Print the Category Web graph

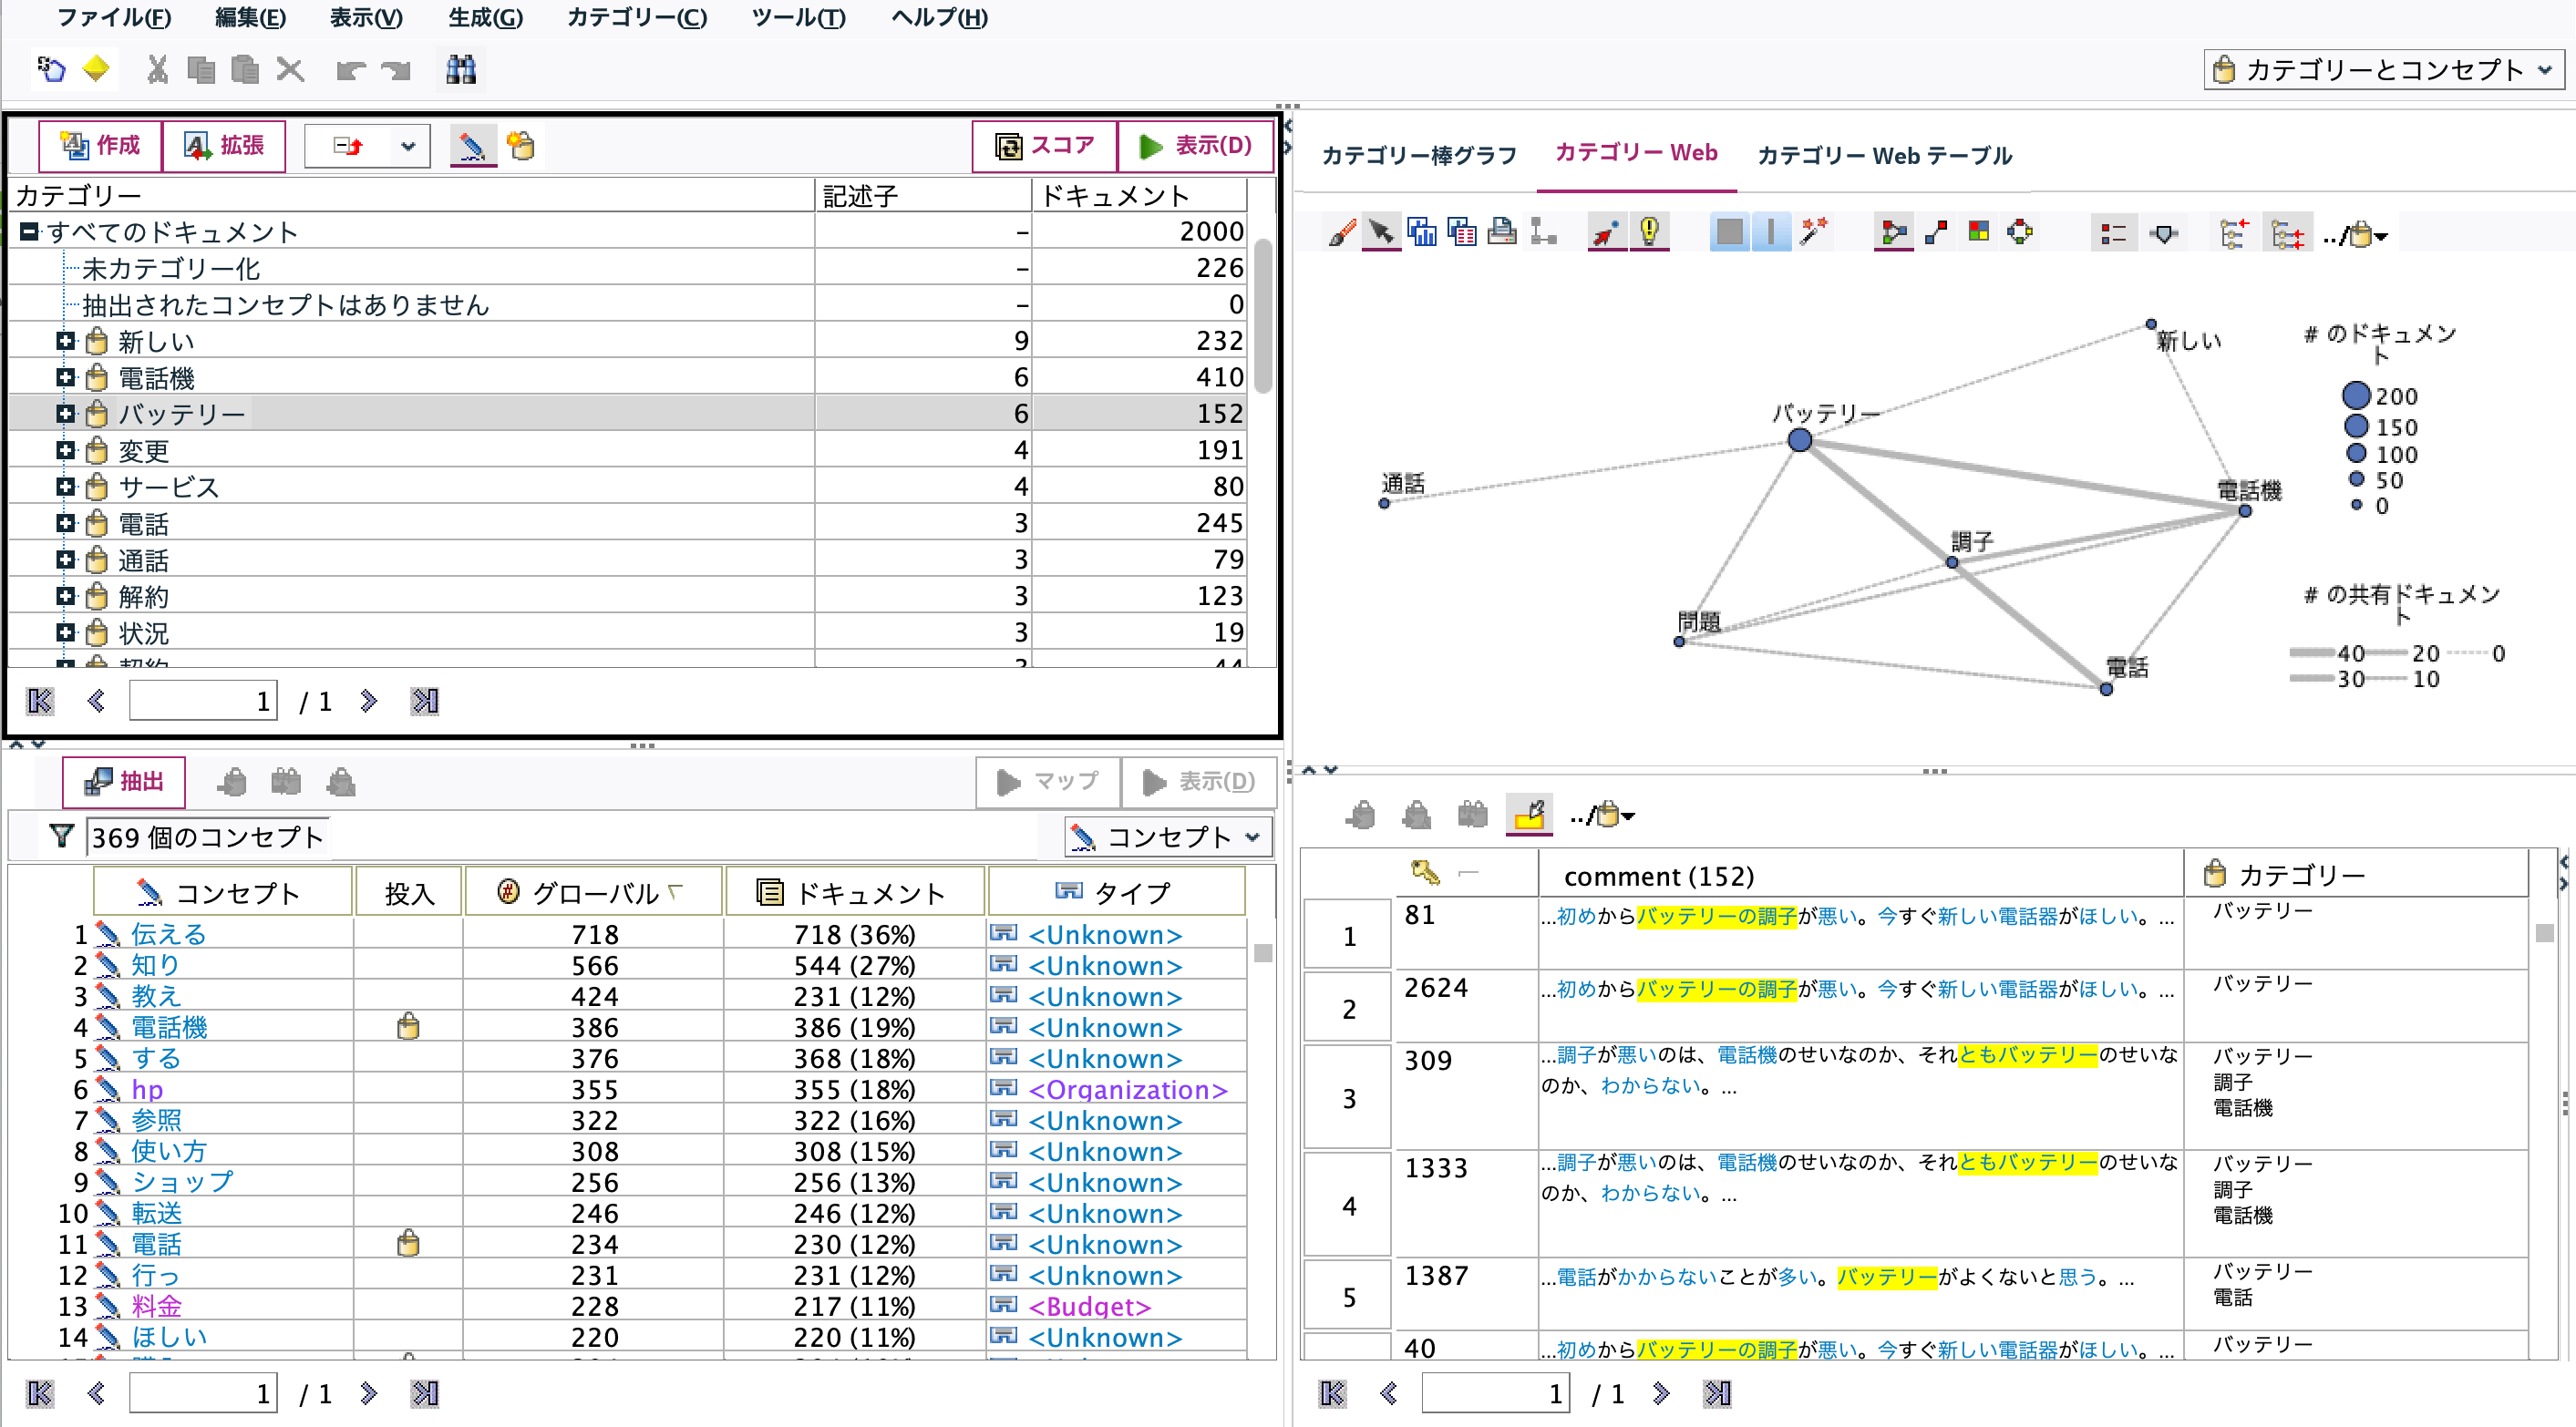(x=1501, y=231)
